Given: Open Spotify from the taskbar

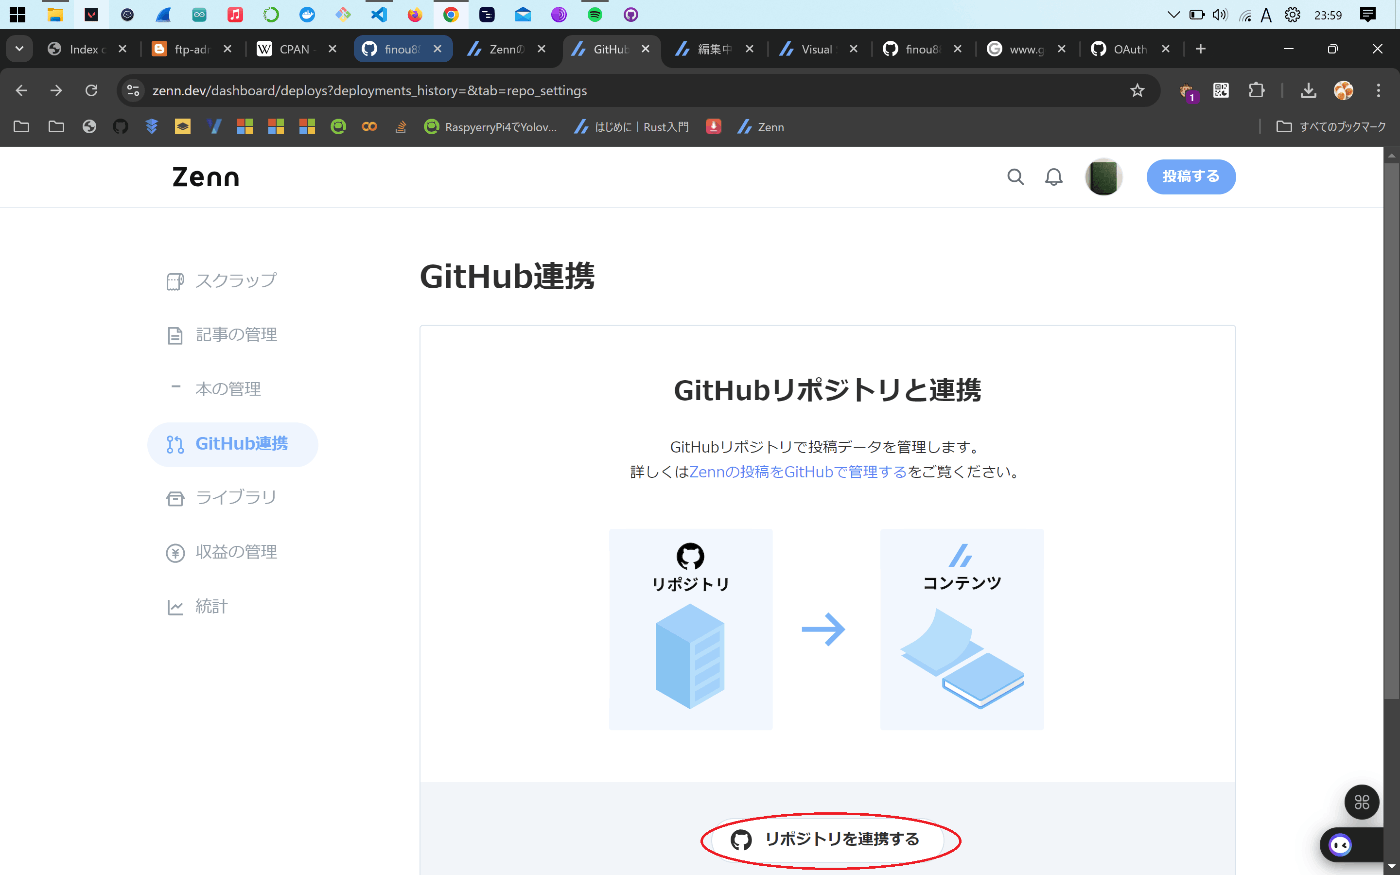Looking at the screenshot, I should 595,15.
